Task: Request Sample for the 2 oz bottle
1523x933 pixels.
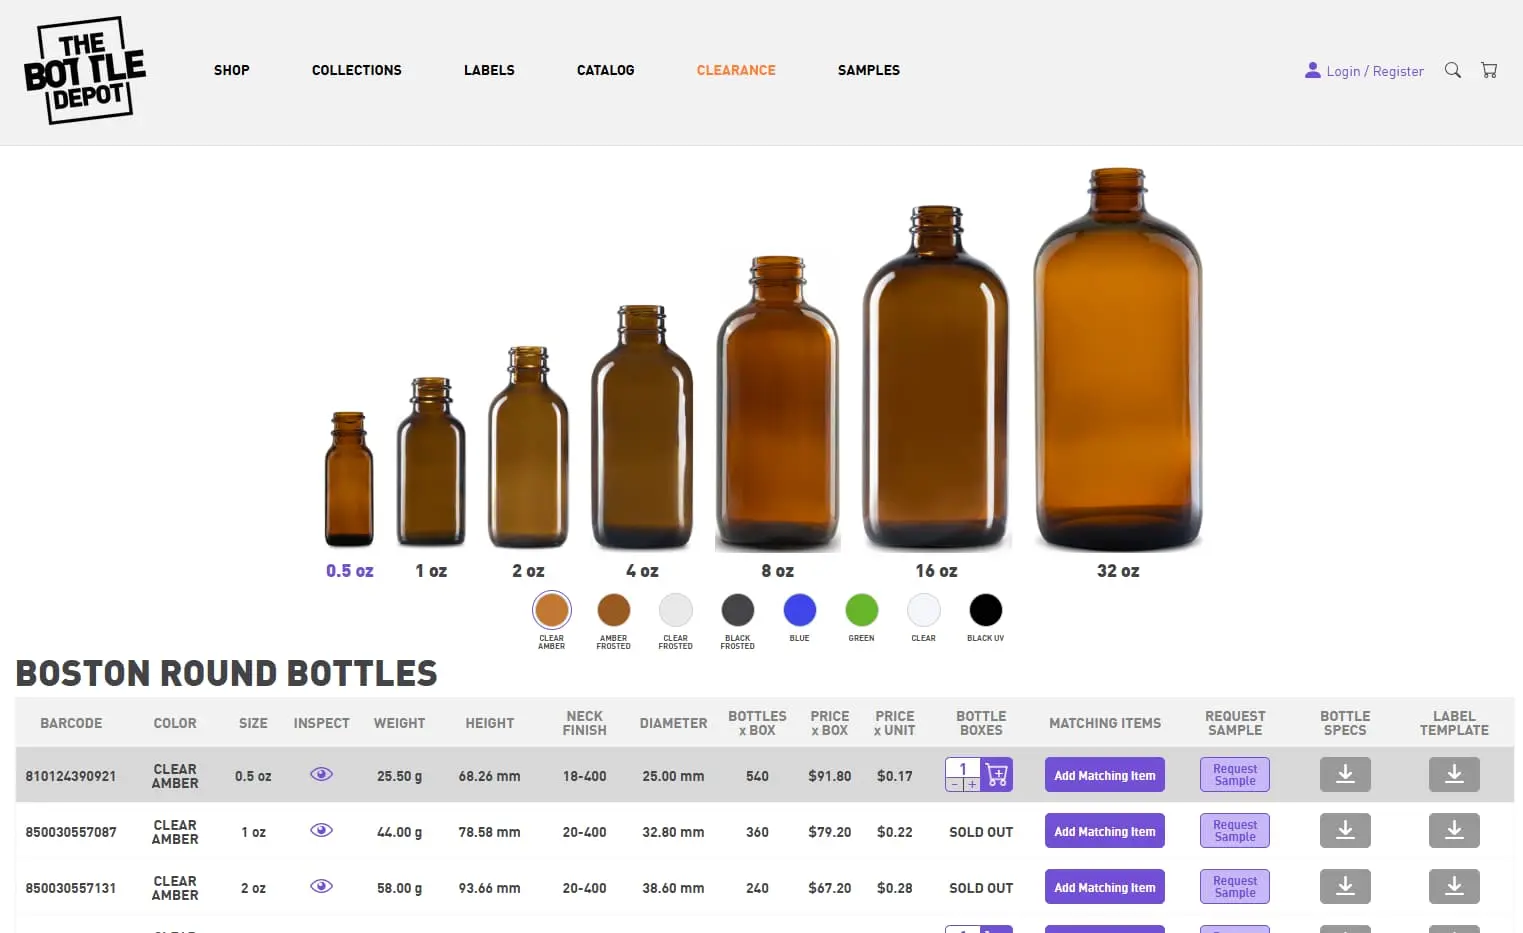Action: pyautogui.click(x=1234, y=886)
